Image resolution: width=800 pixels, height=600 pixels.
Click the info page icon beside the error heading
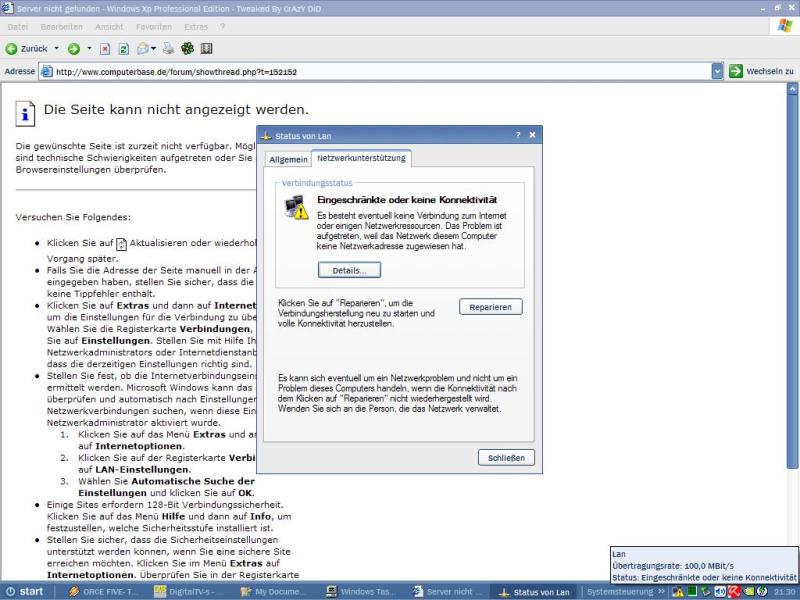coord(25,113)
